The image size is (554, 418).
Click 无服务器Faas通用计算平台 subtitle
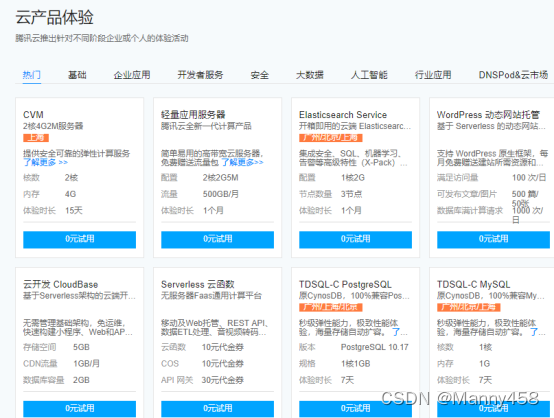click(x=211, y=296)
